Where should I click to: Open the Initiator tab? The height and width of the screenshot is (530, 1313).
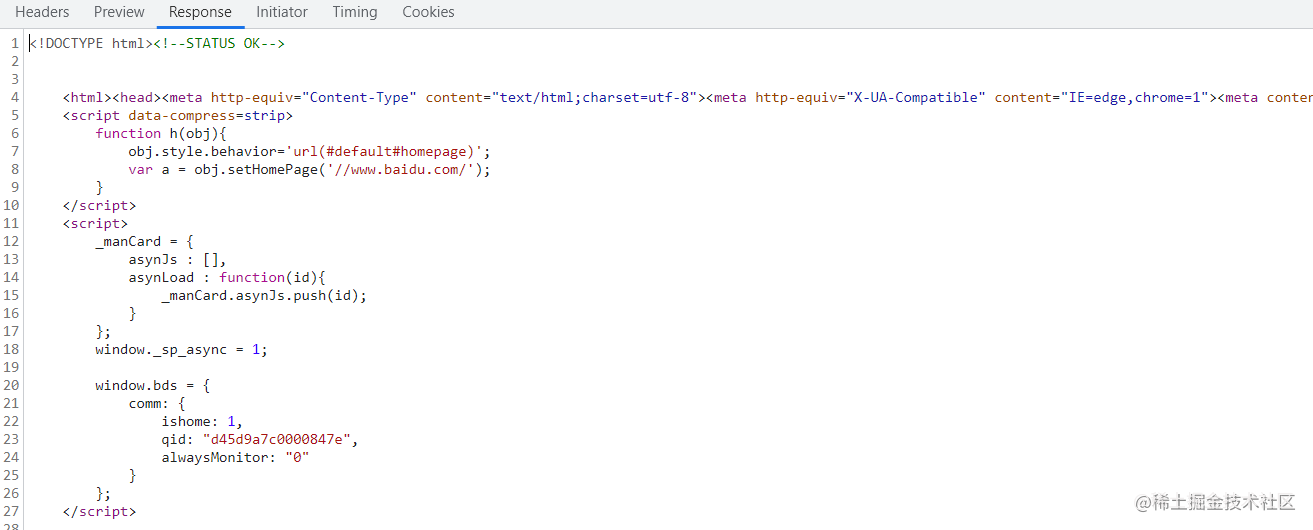[x=282, y=13]
